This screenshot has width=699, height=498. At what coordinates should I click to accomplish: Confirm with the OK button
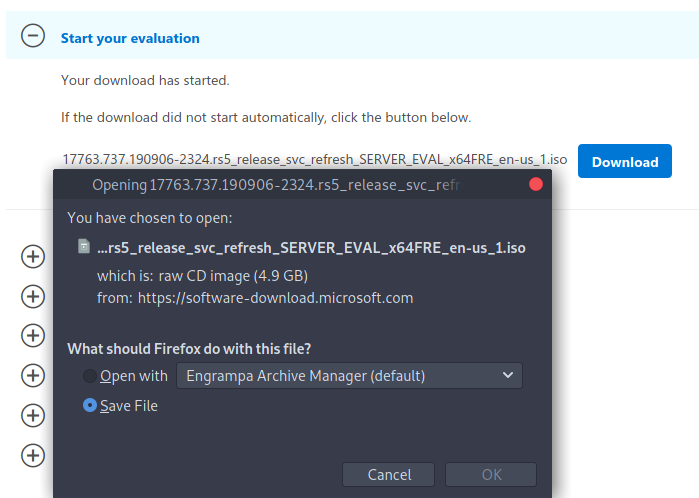click(x=491, y=474)
